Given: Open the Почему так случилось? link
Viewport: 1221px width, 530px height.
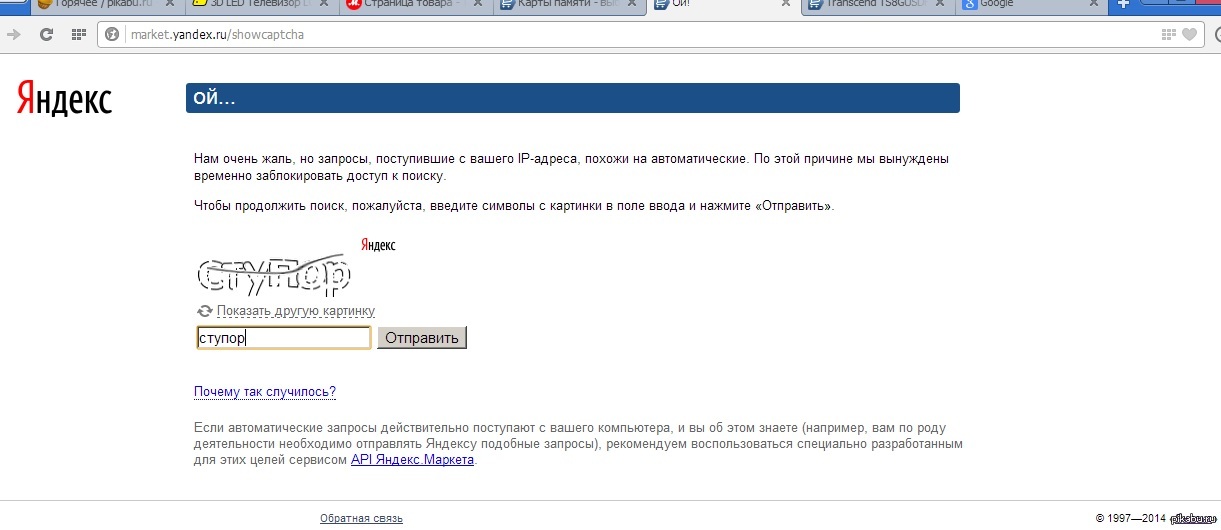Looking at the screenshot, I should [x=264, y=392].
